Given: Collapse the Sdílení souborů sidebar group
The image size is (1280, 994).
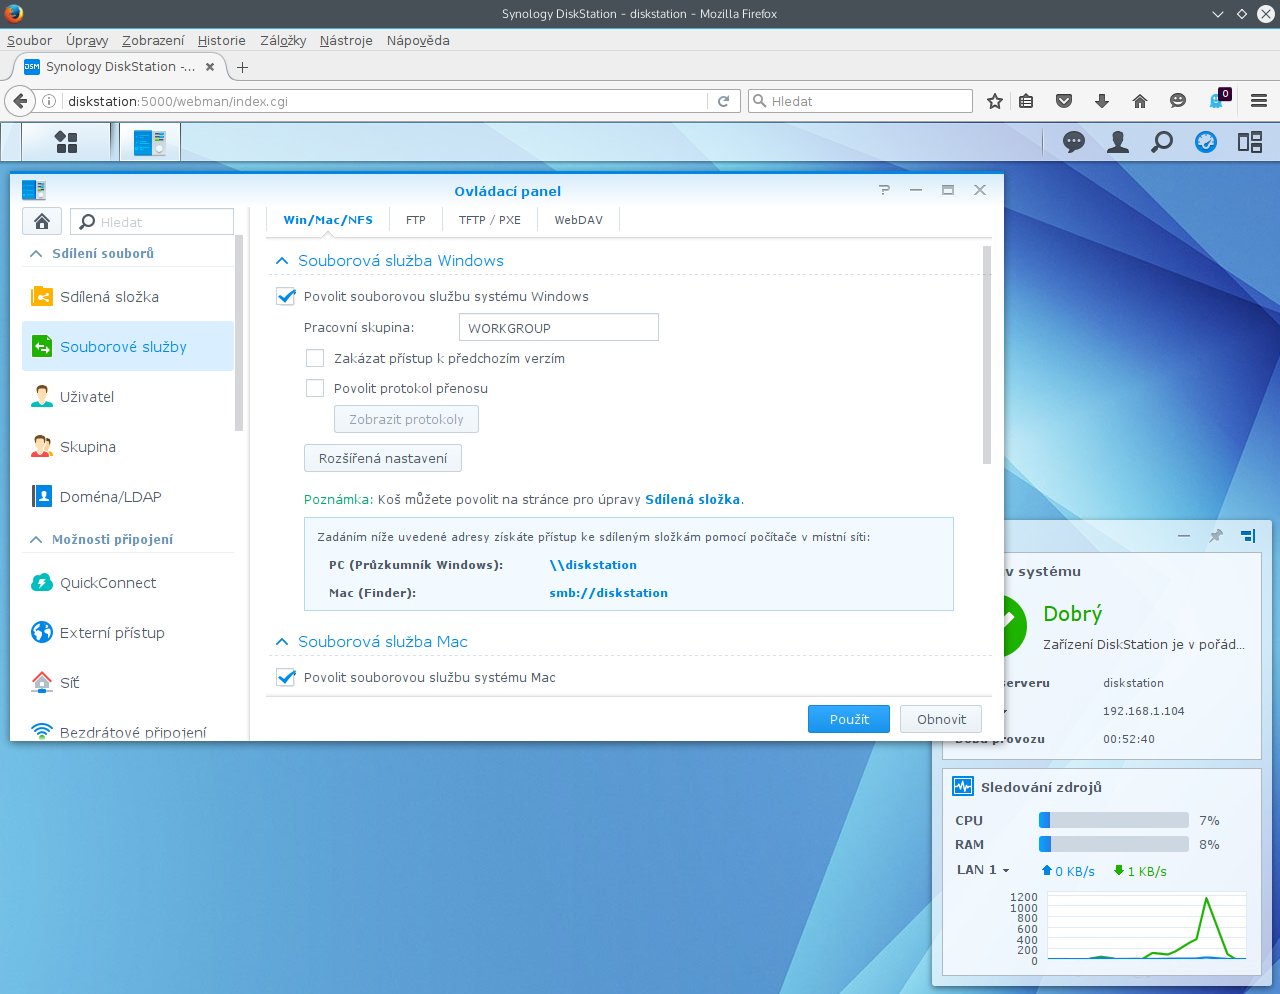Looking at the screenshot, I should pos(36,254).
